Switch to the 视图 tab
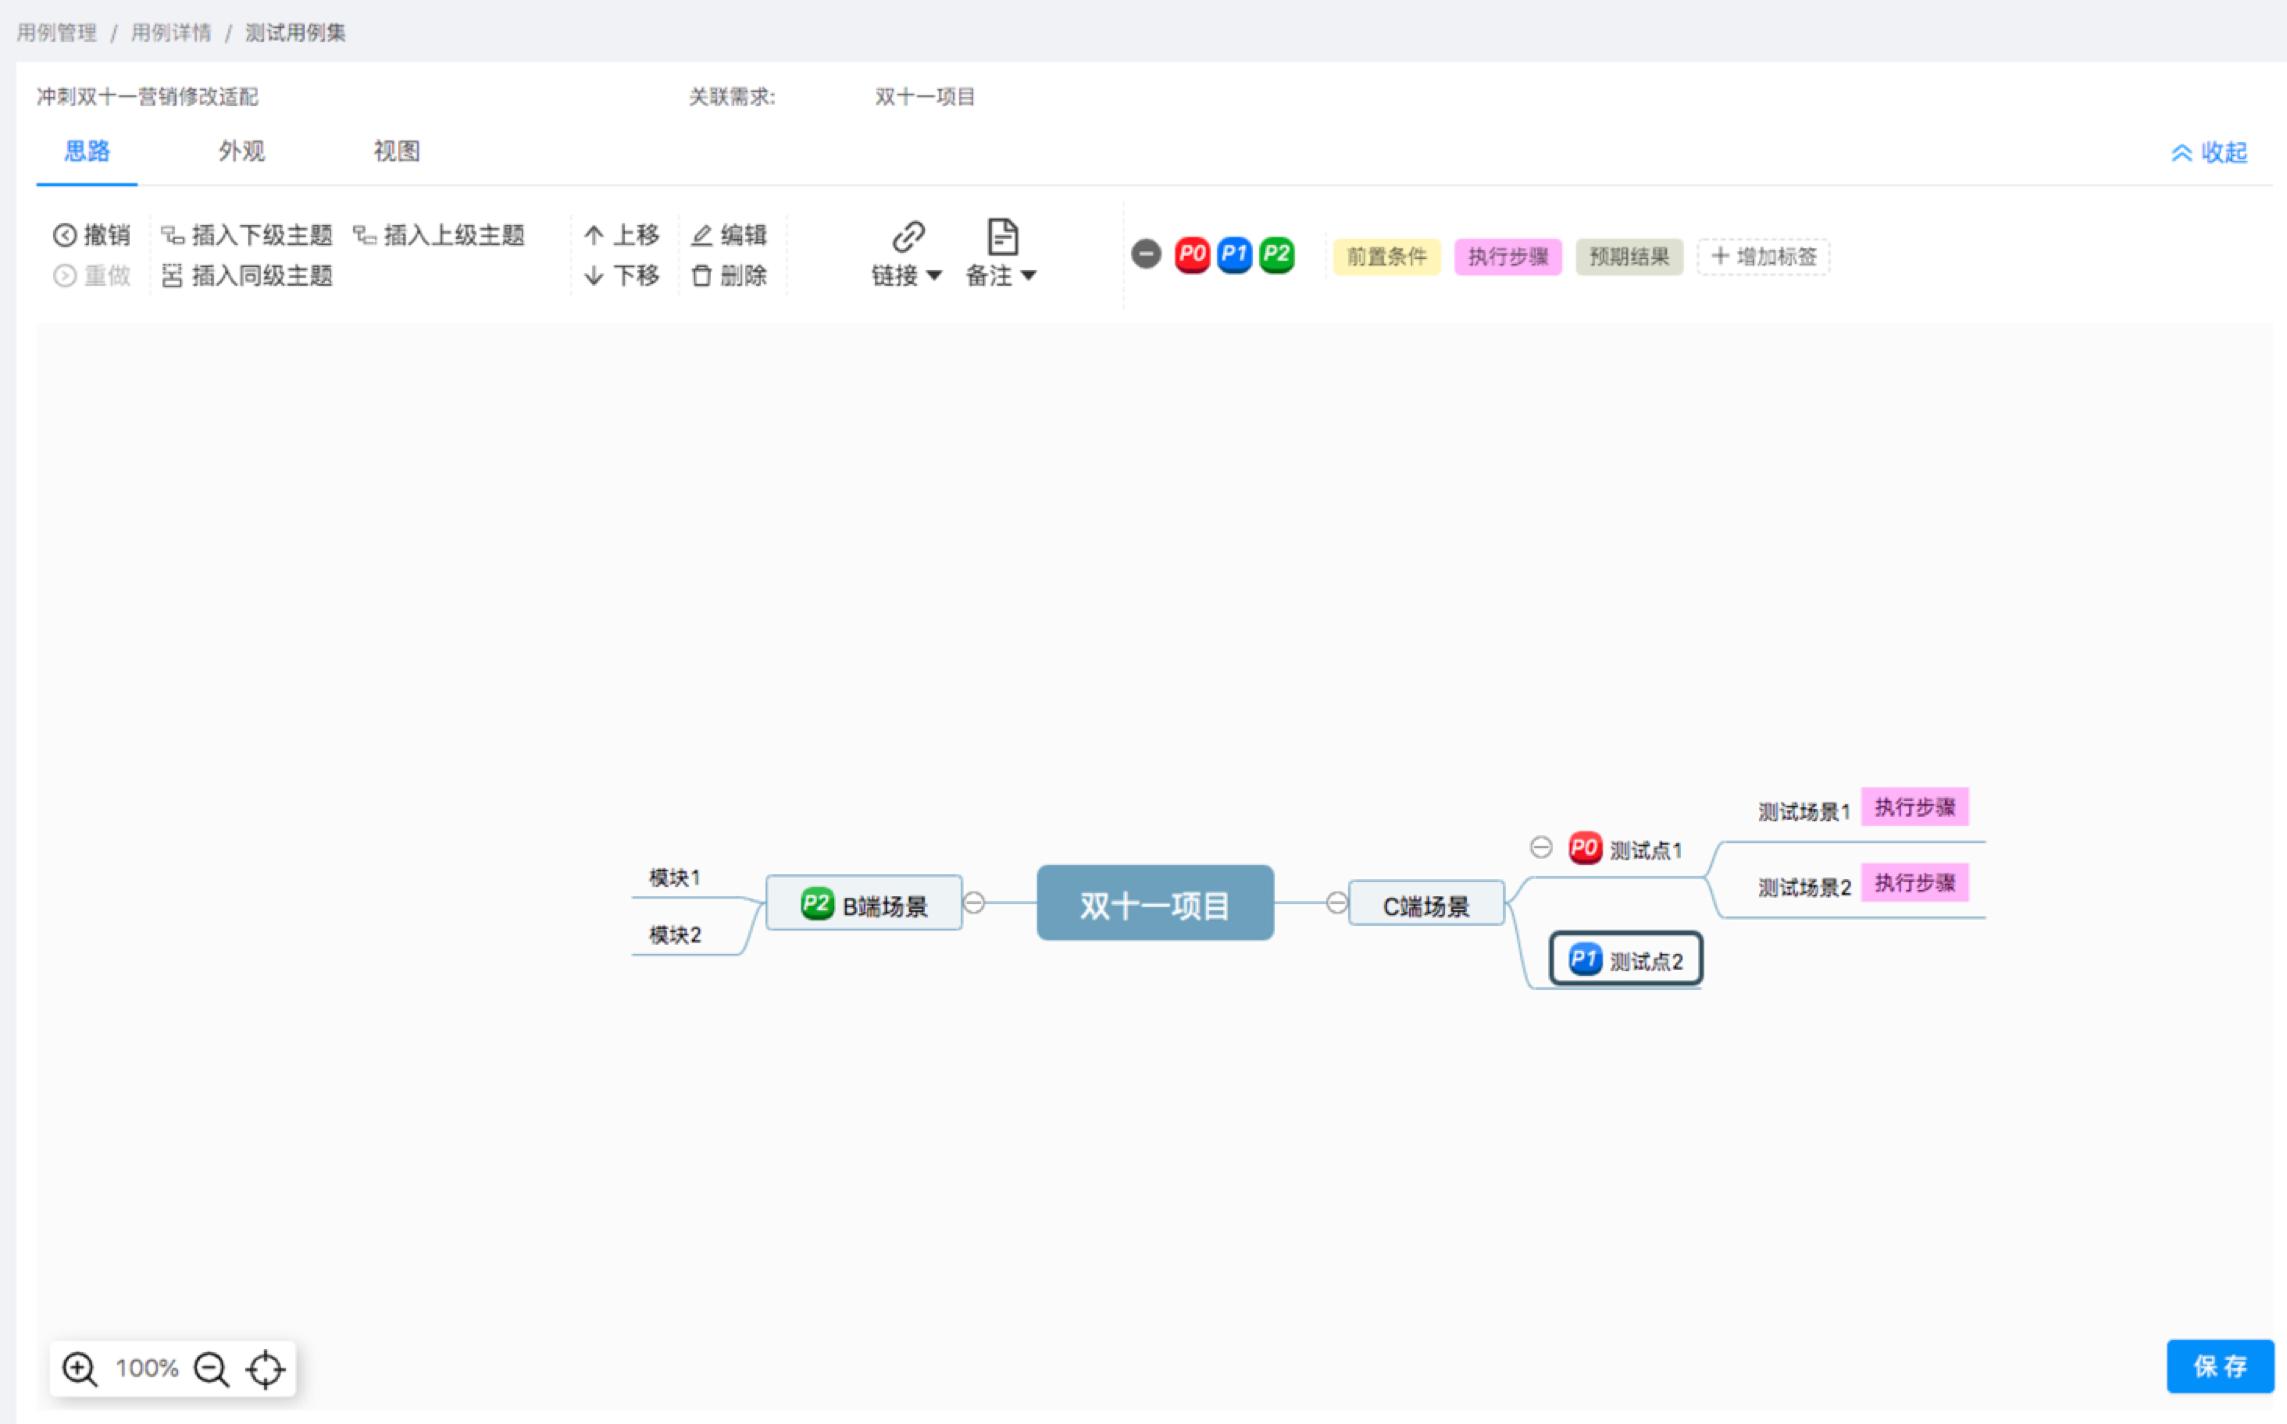Viewport: 2287px width, 1424px height. pyautogui.click(x=394, y=151)
